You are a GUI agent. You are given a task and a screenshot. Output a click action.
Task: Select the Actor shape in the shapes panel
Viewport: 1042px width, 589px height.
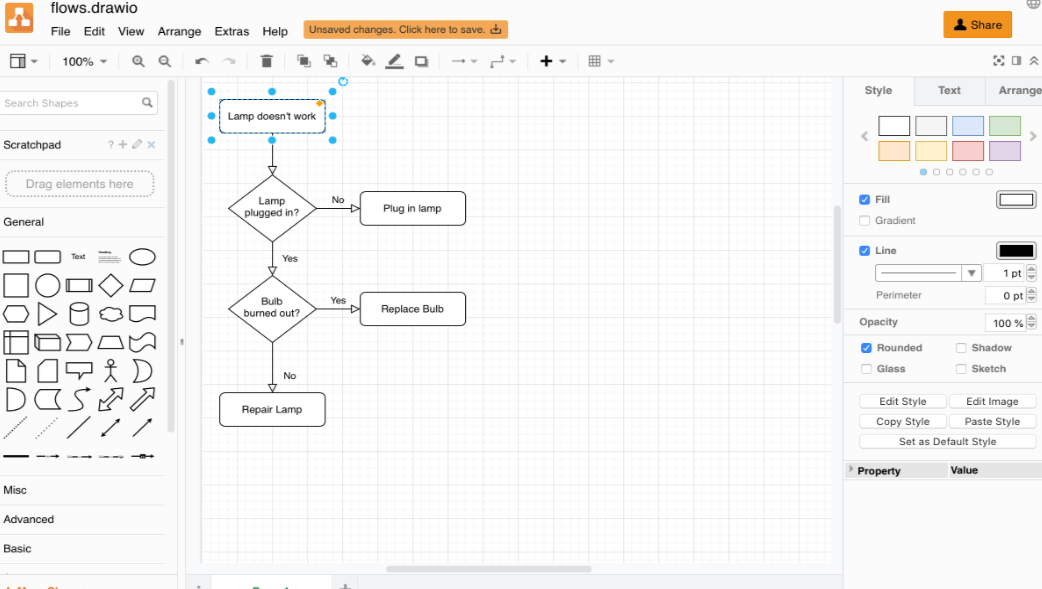pos(111,370)
